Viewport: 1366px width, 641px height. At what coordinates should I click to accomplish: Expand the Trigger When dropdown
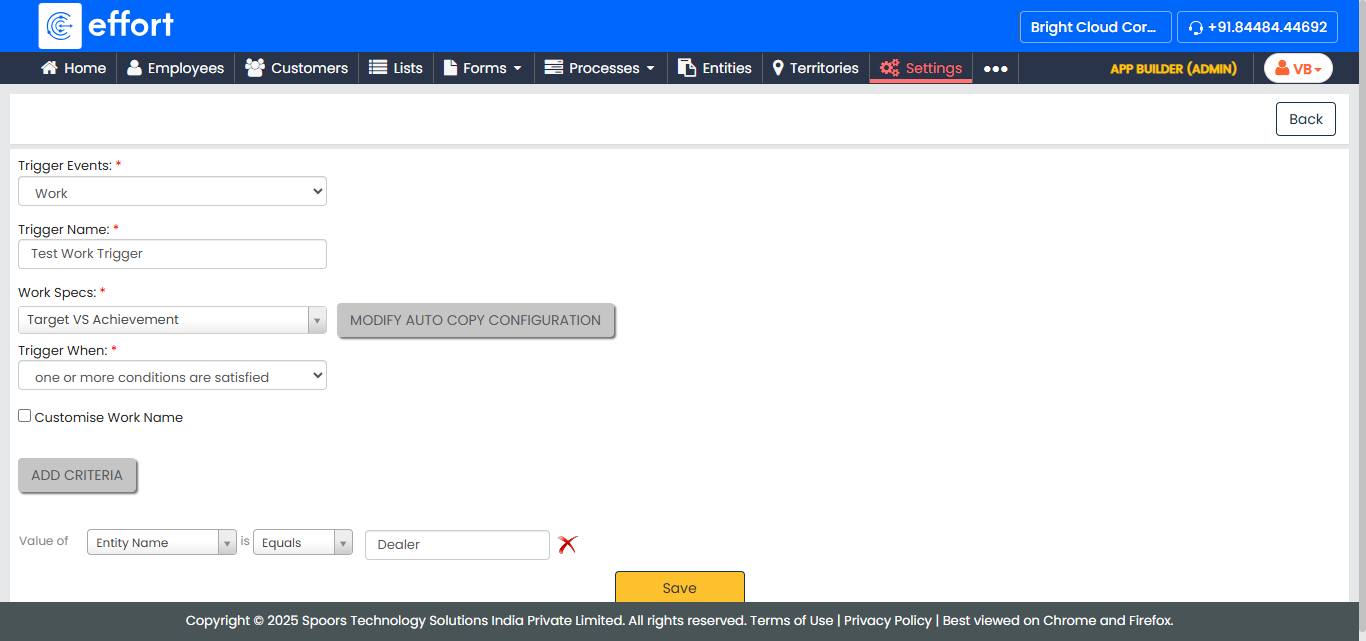point(172,377)
